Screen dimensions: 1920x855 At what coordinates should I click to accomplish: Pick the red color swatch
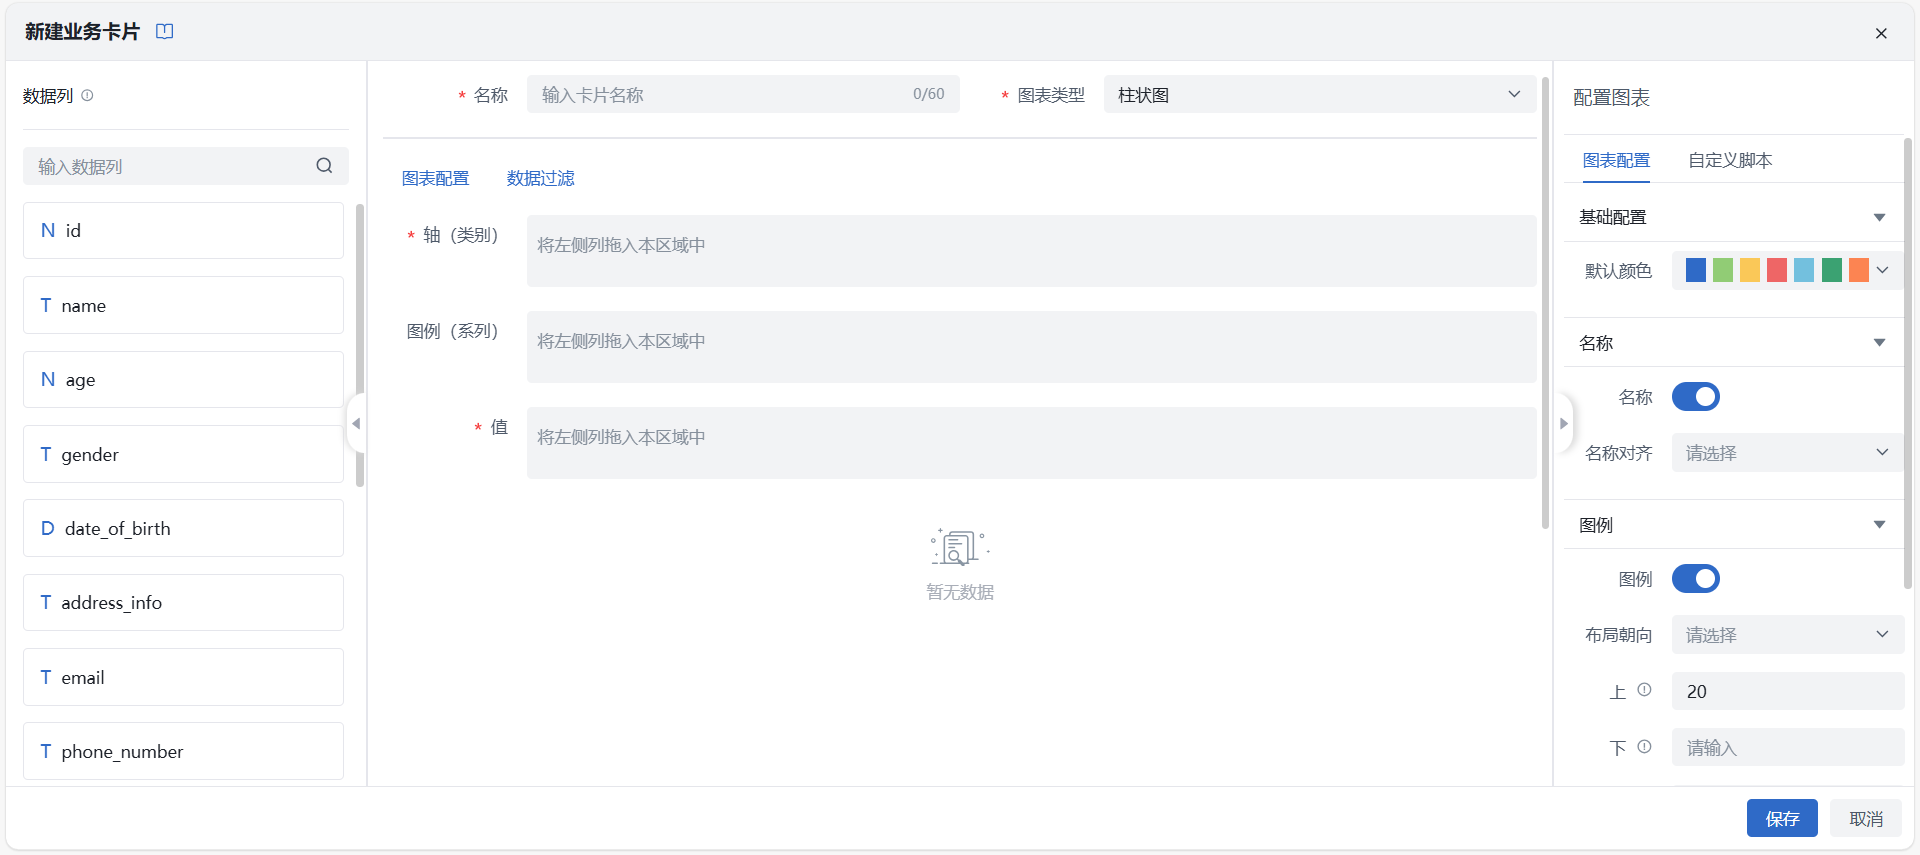[x=1777, y=270]
